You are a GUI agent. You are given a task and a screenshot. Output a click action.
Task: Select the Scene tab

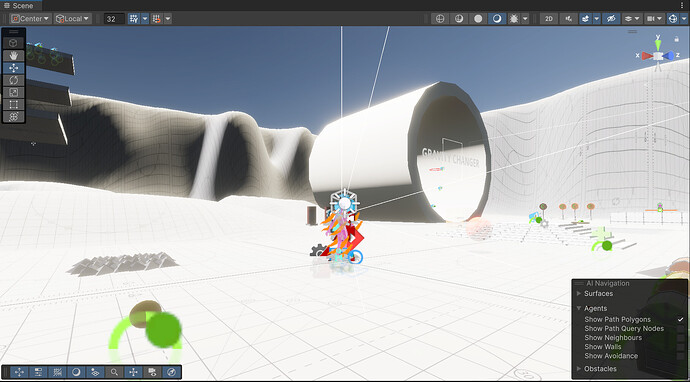coord(20,5)
